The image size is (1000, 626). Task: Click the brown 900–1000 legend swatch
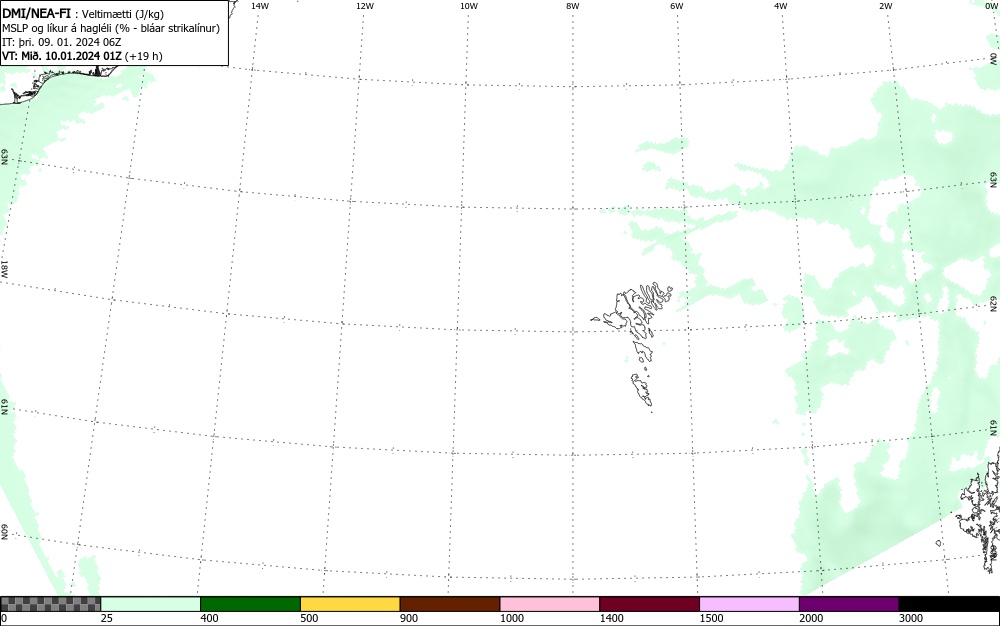[x=450, y=604]
